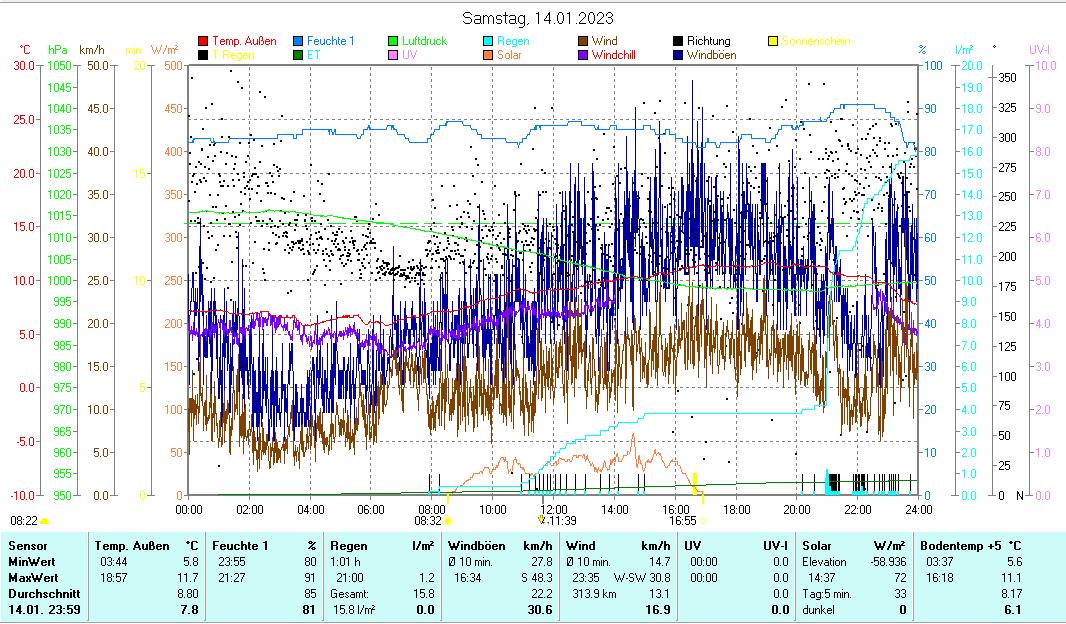The width and height of the screenshot is (1066, 624).
Task: Toggle the dark green ET legend entry
Action: click(x=298, y=55)
